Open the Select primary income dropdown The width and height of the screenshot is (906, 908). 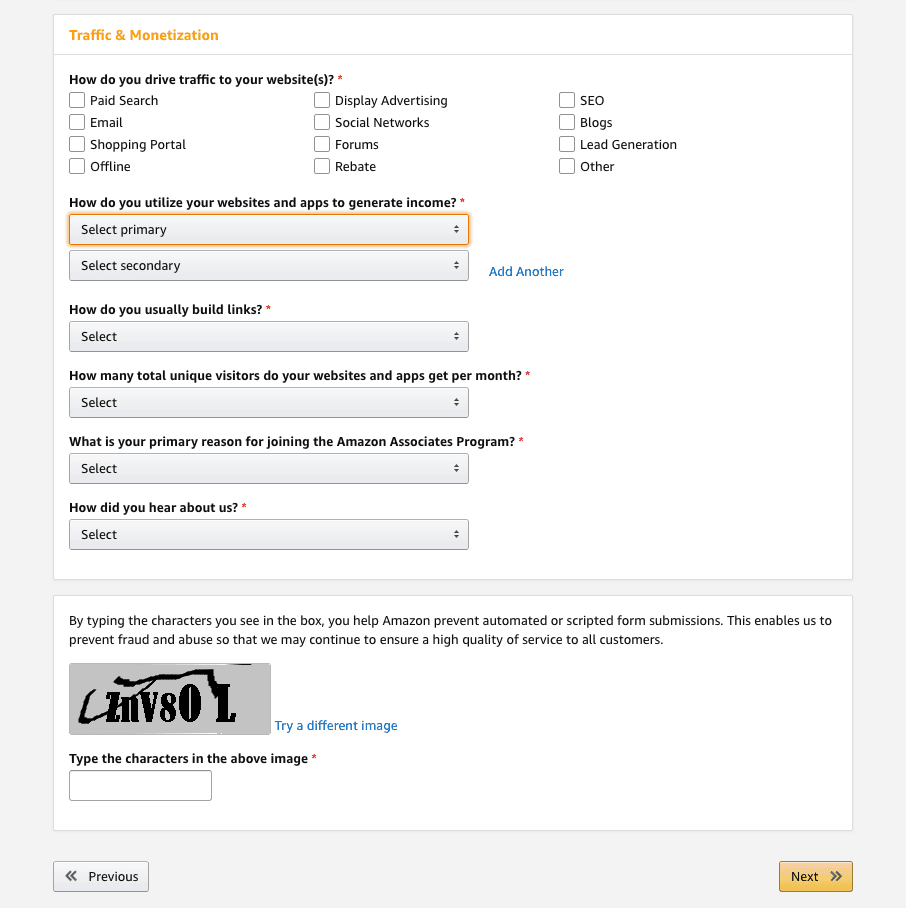point(268,229)
